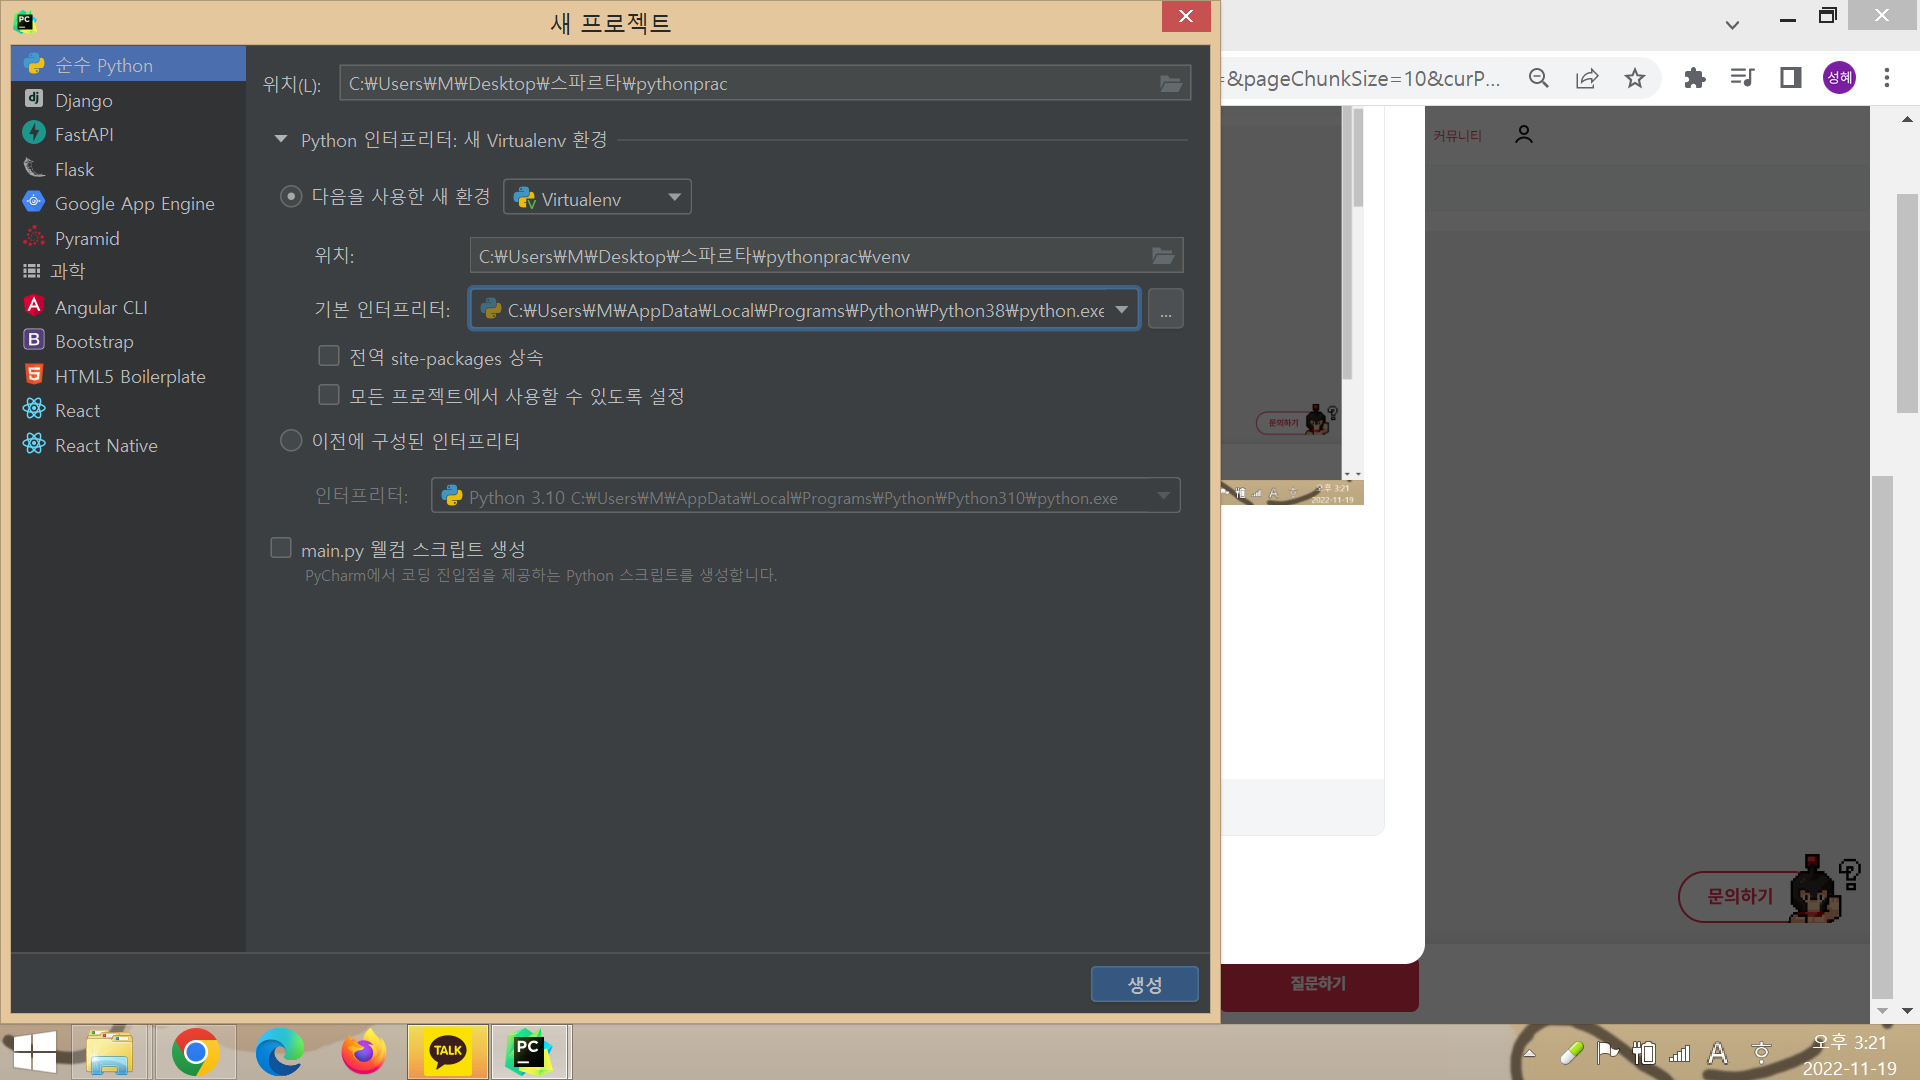Open Chrome extensions puzzle icon
This screenshot has height=1080, width=1920.
[1695, 78]
